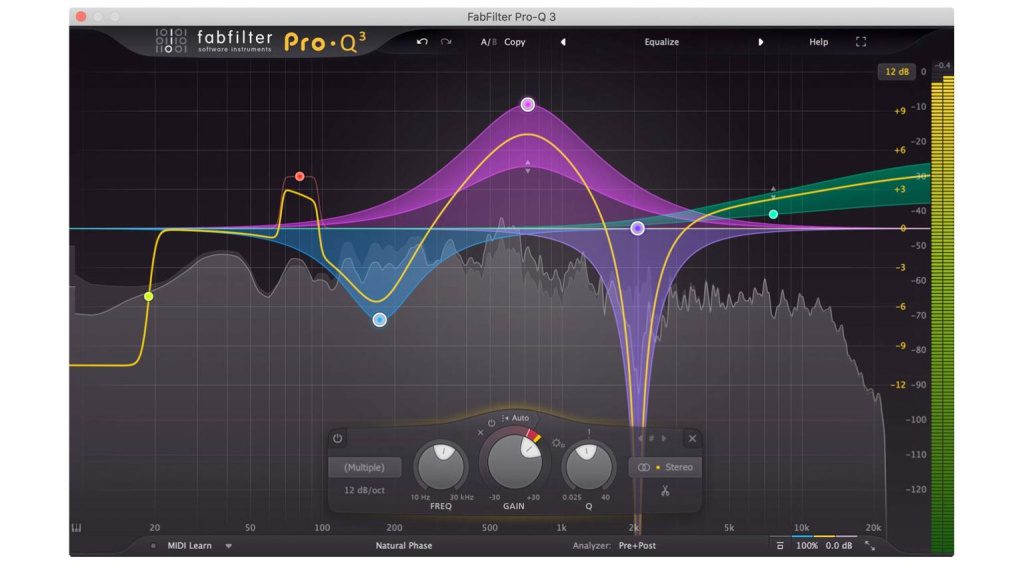Split the band with the scissors icon
Screen dimensions: 1024x565
[x=665, y=491]
